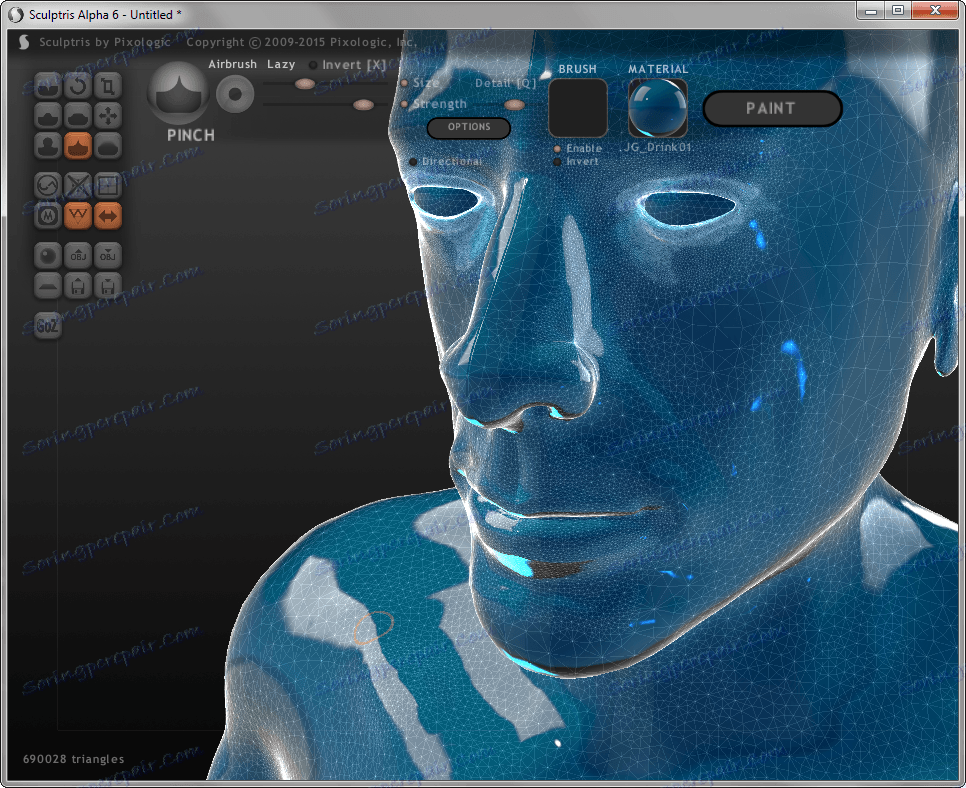Enable the Invert [X] option
The image size is (966, 788).
coord(313,65)
